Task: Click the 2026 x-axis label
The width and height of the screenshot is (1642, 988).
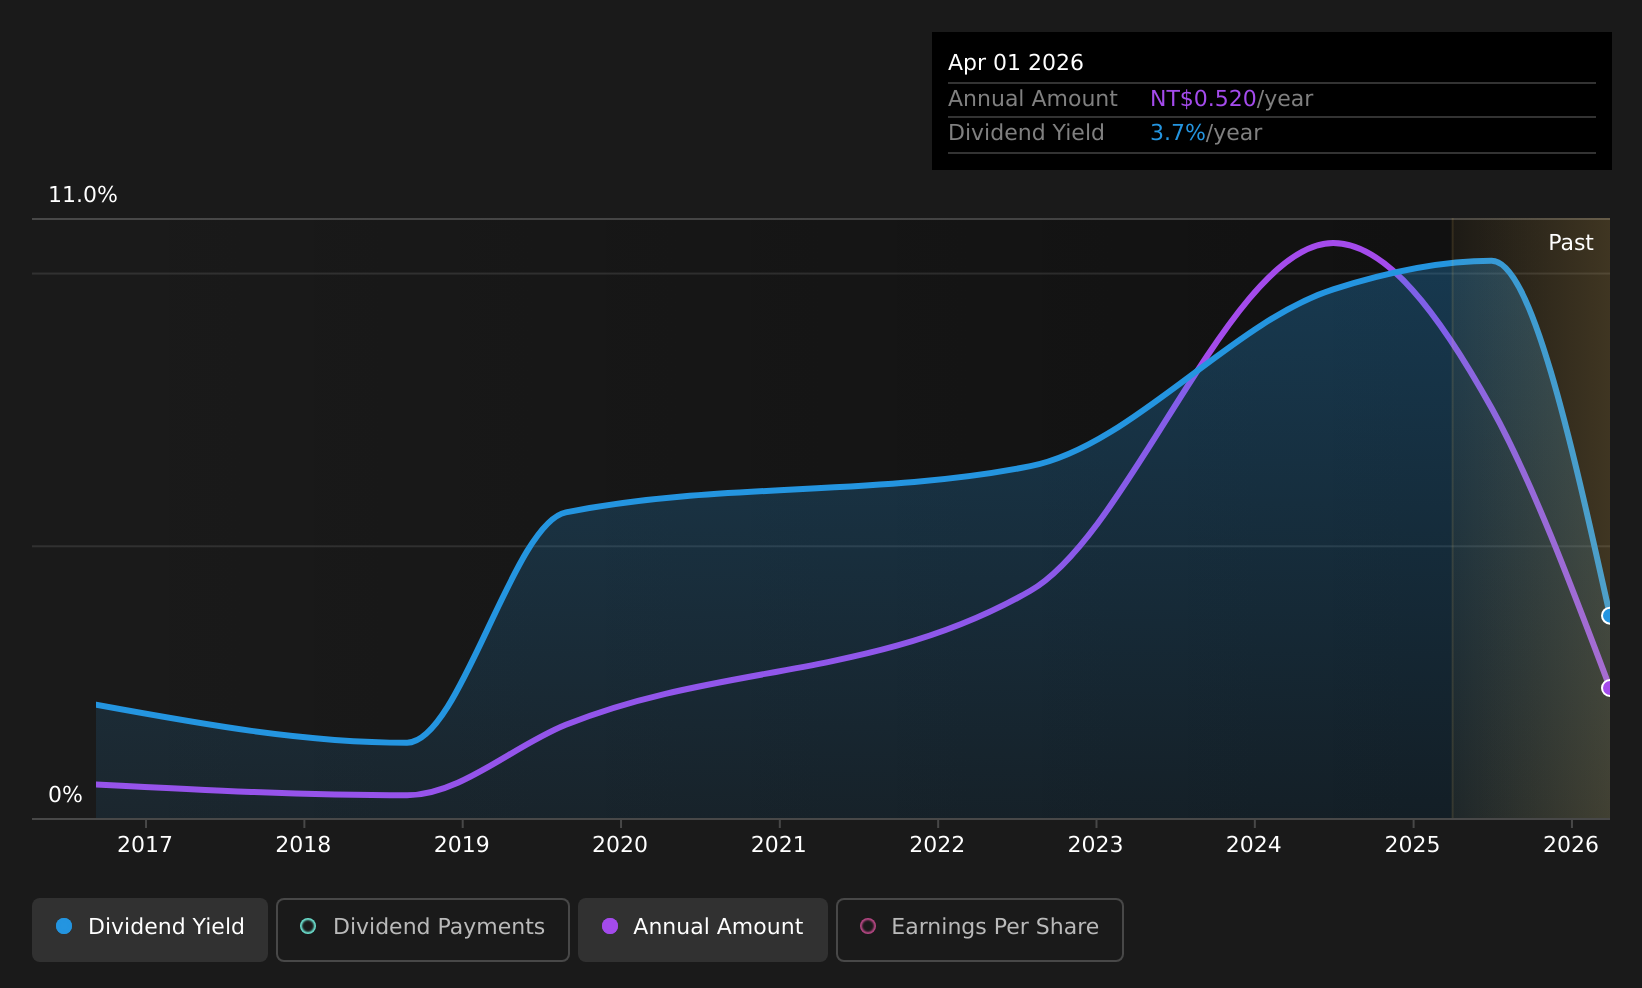Action: point(1571,845)
